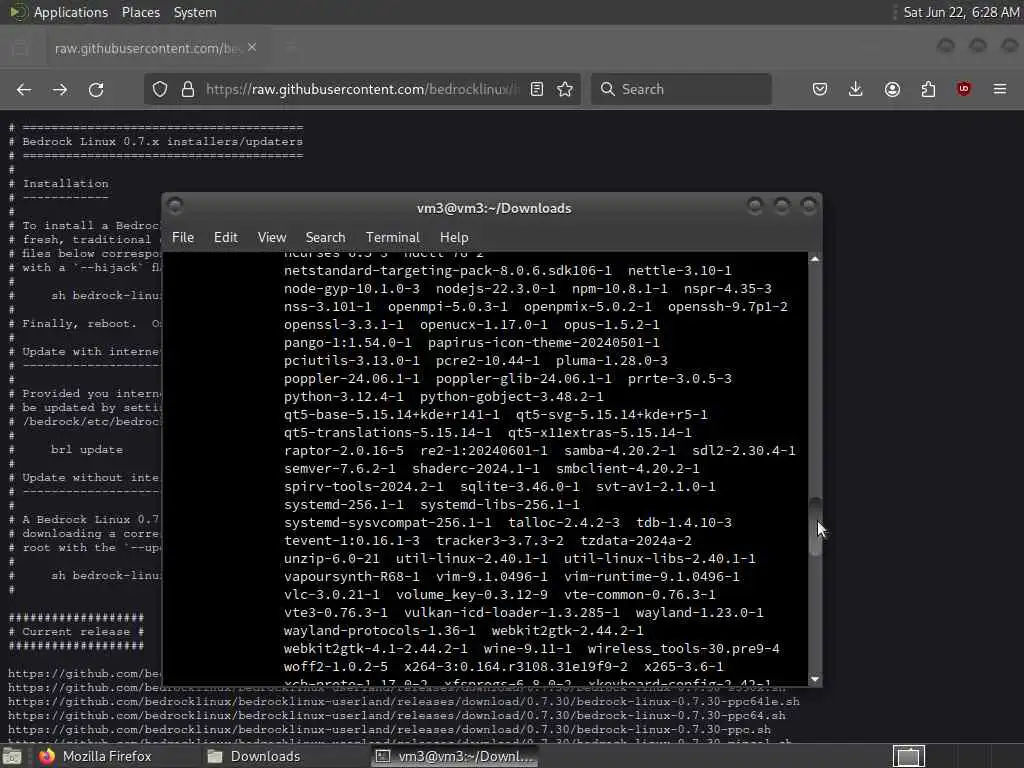This screenshot has width=1024, height=768.
Task: Click the show desktop icon in taskbar
Action: tap(12, 757)
